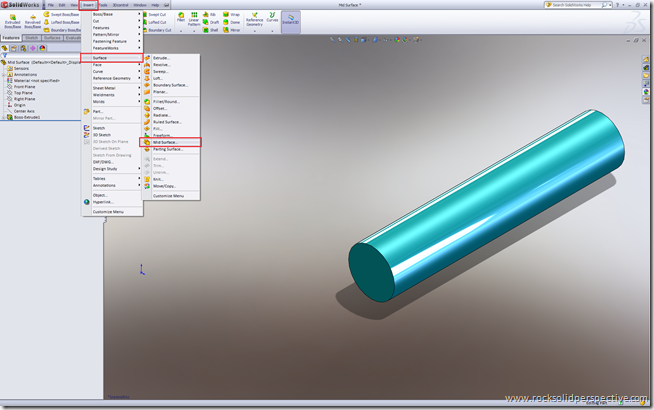This screenshot has height=410, width=654.
Task: Open the Window menu
Action: tap(140, 5)
